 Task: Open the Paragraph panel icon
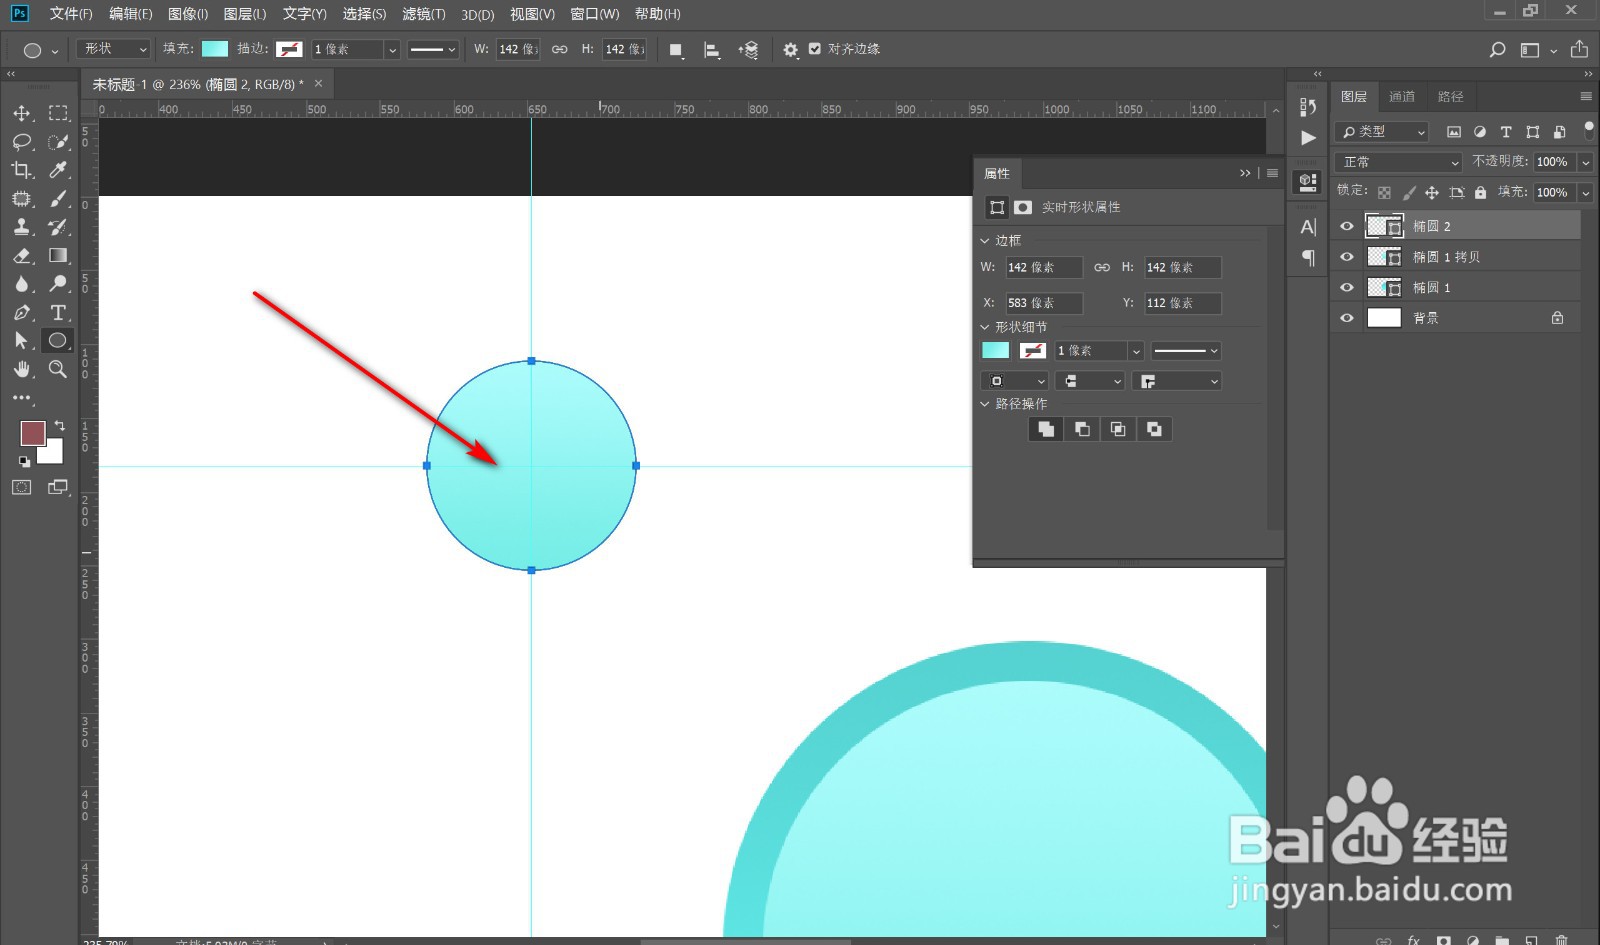click(x=1308, y=258)
